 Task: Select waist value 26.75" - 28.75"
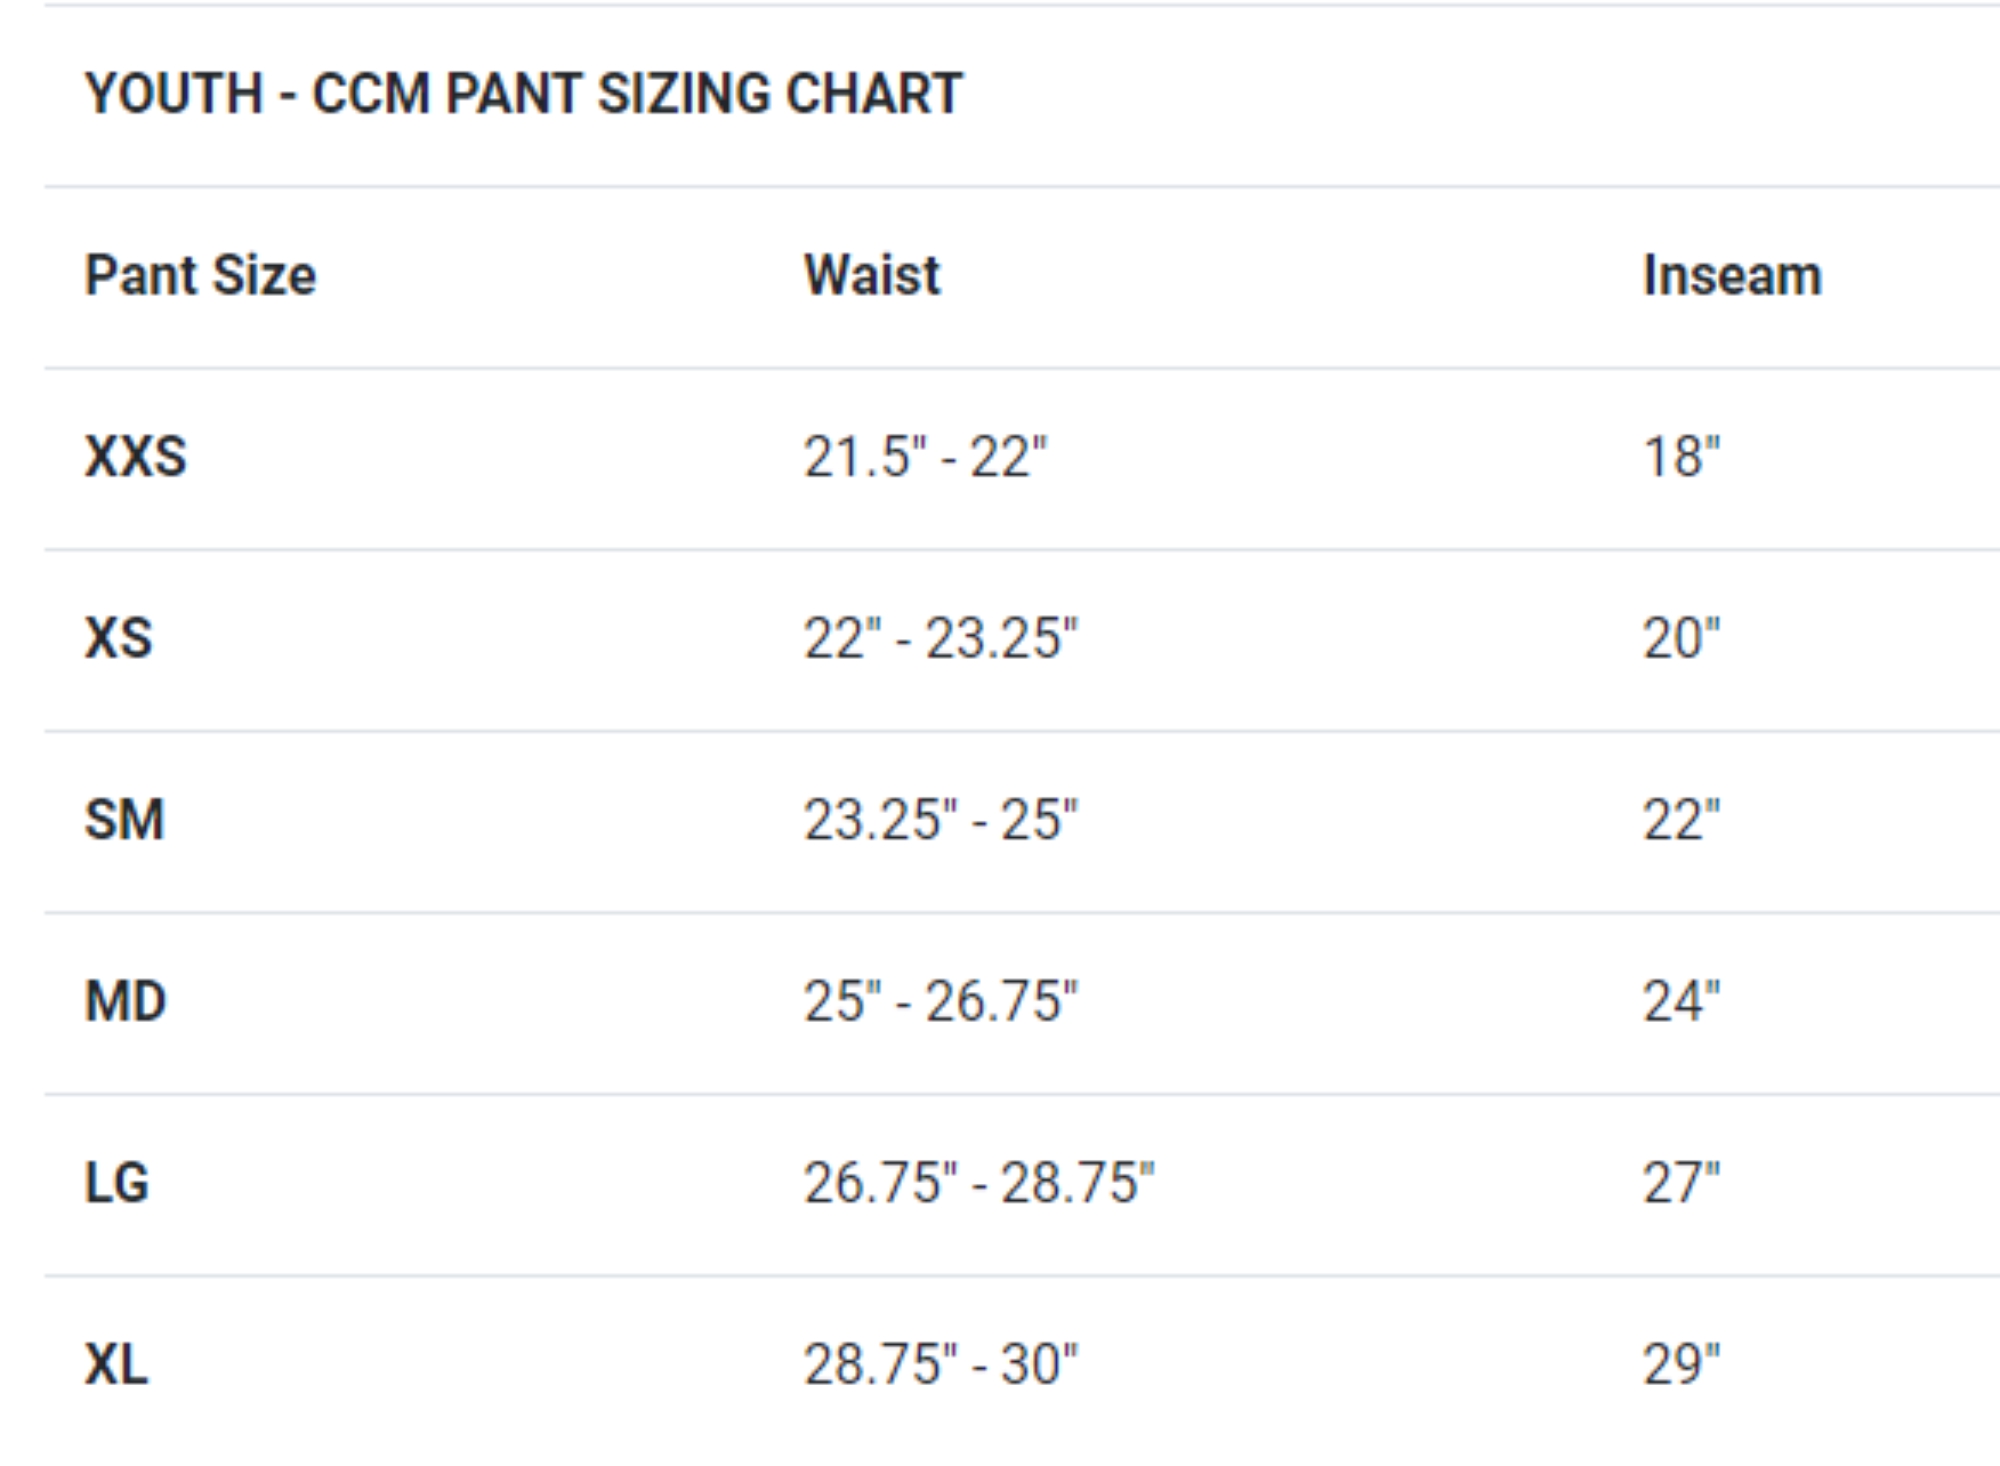pyautogui.click(x=979, y=1183)
